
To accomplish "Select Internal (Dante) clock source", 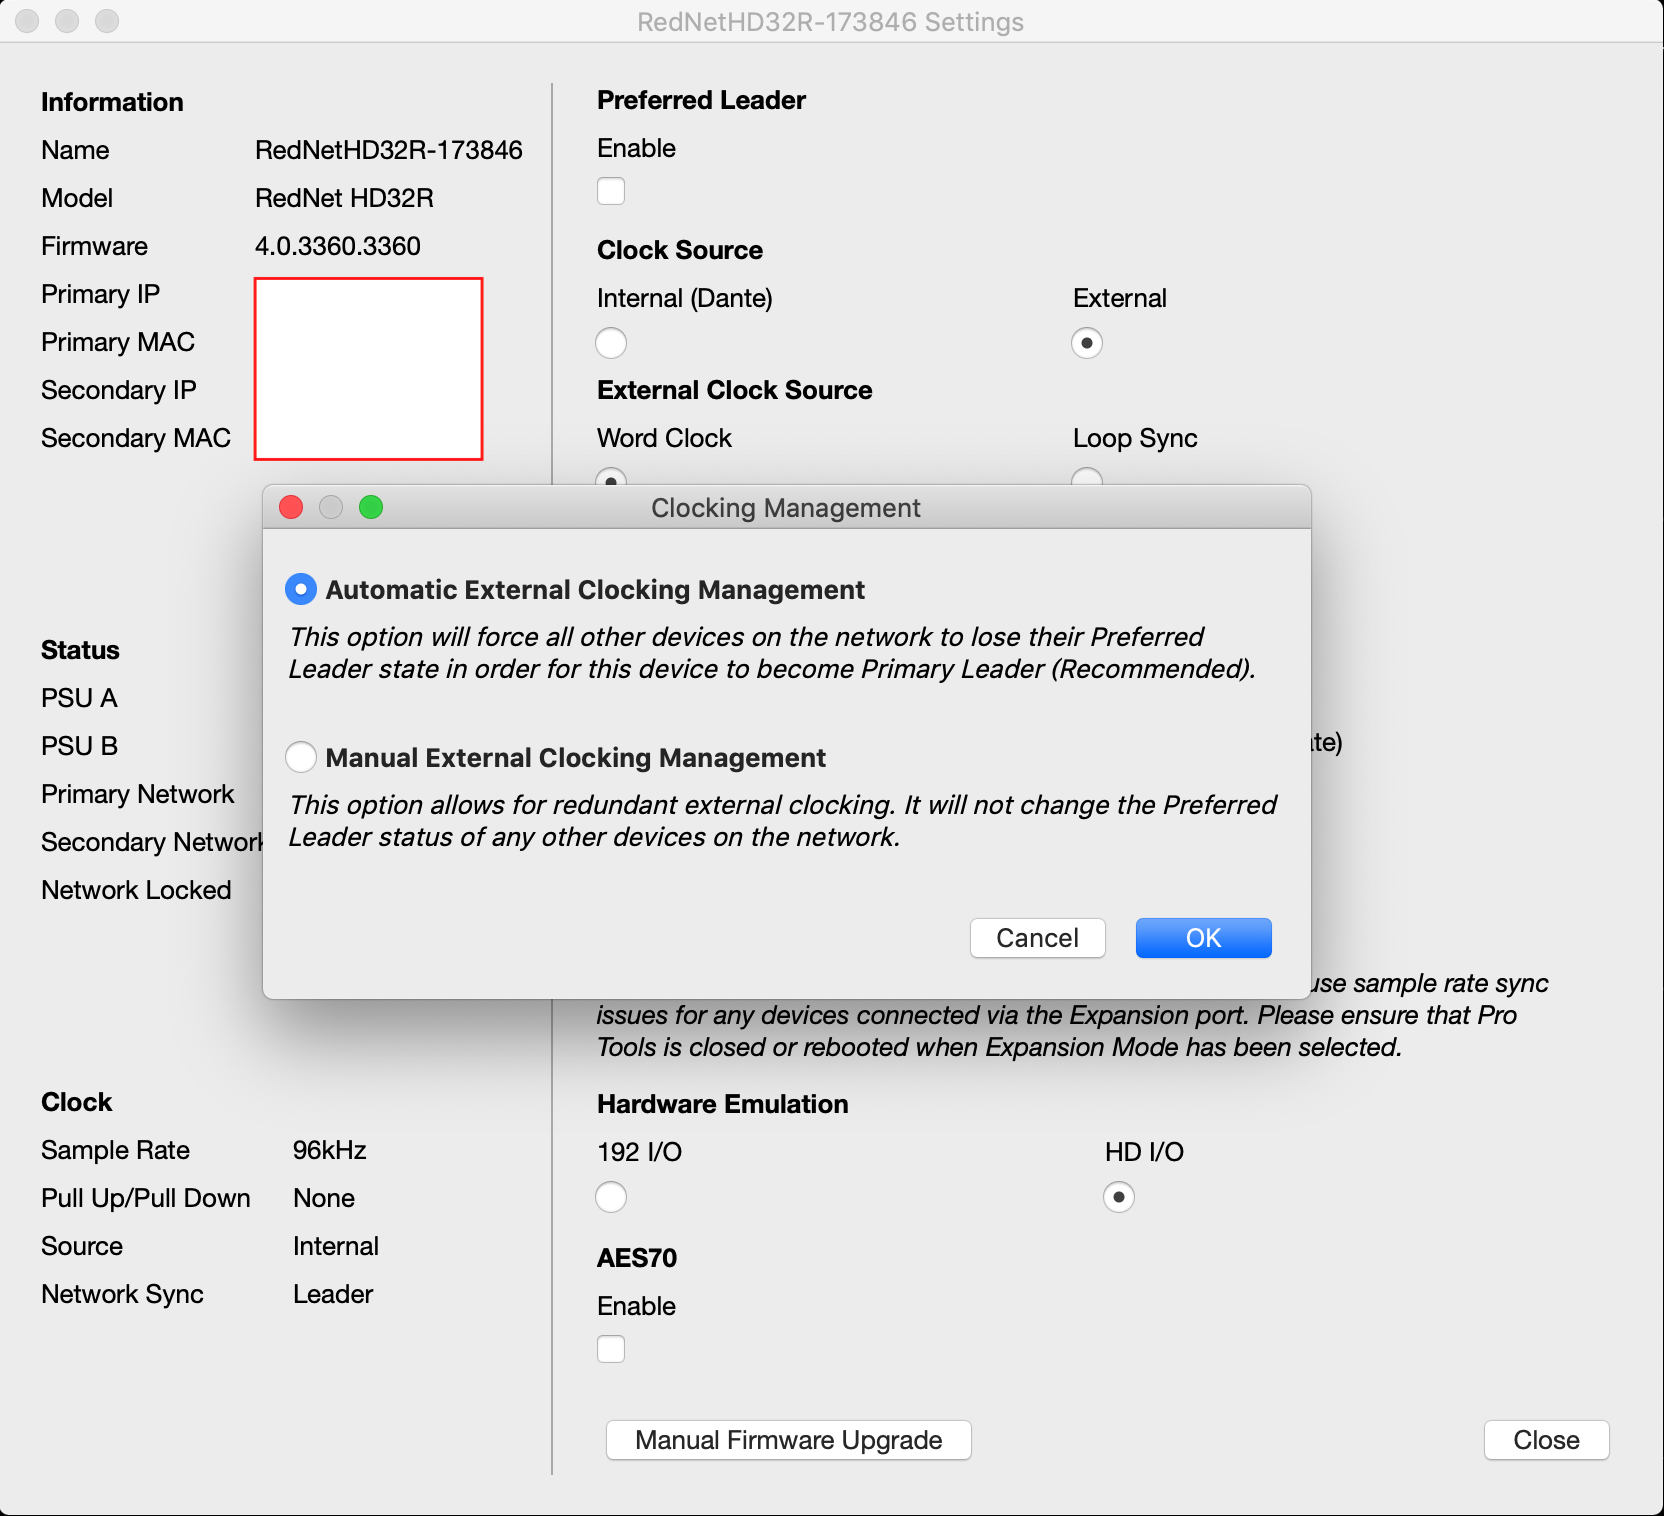I will click(x=611, y=343).
